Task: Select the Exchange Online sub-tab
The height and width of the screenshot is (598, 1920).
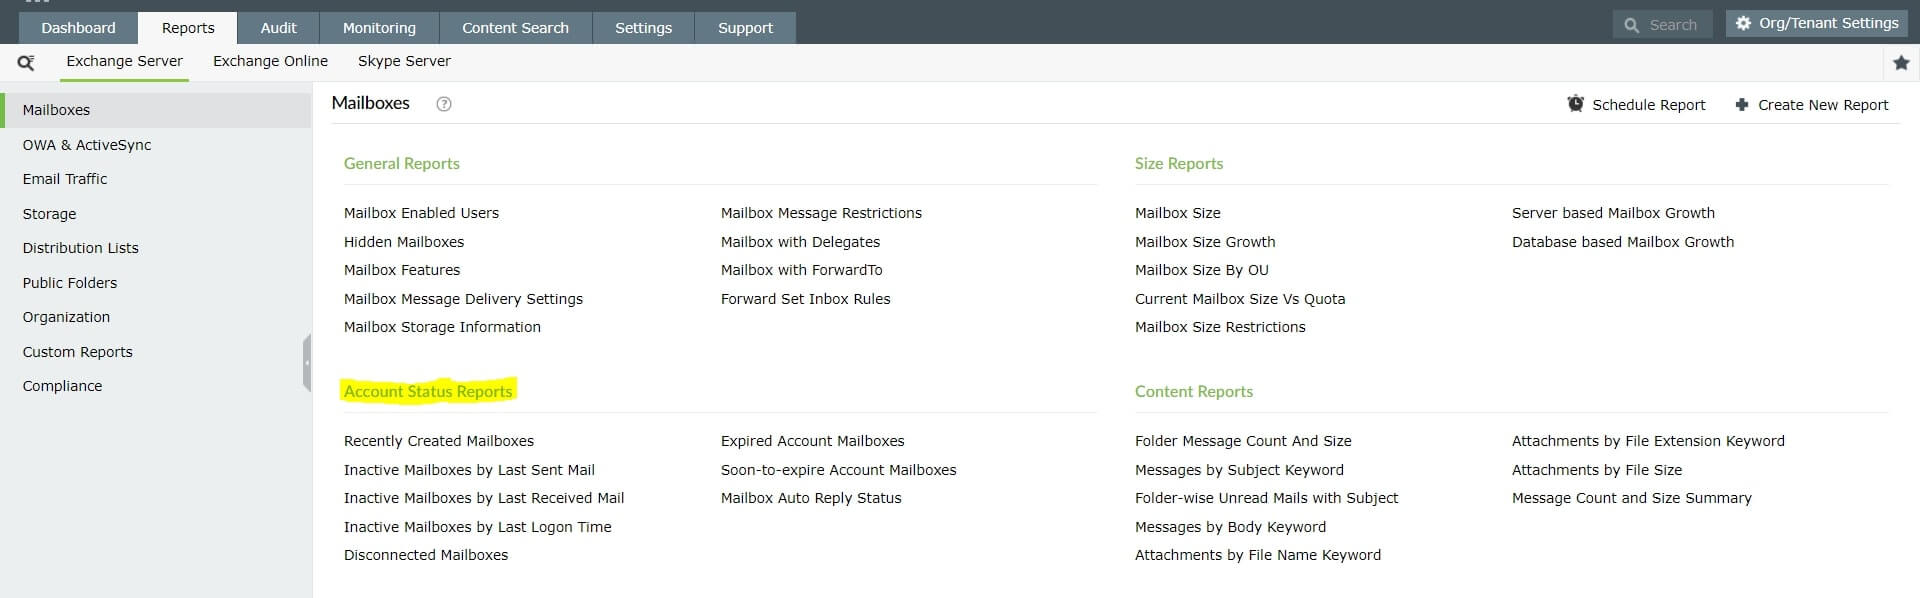Action: tap(270, 61)
